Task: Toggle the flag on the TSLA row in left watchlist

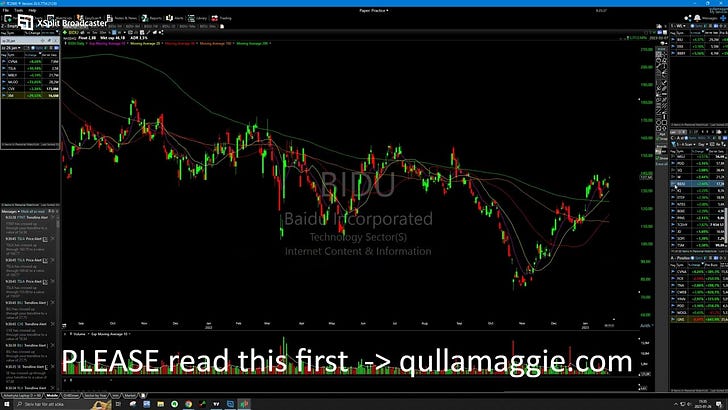Action: coord(4,68)
